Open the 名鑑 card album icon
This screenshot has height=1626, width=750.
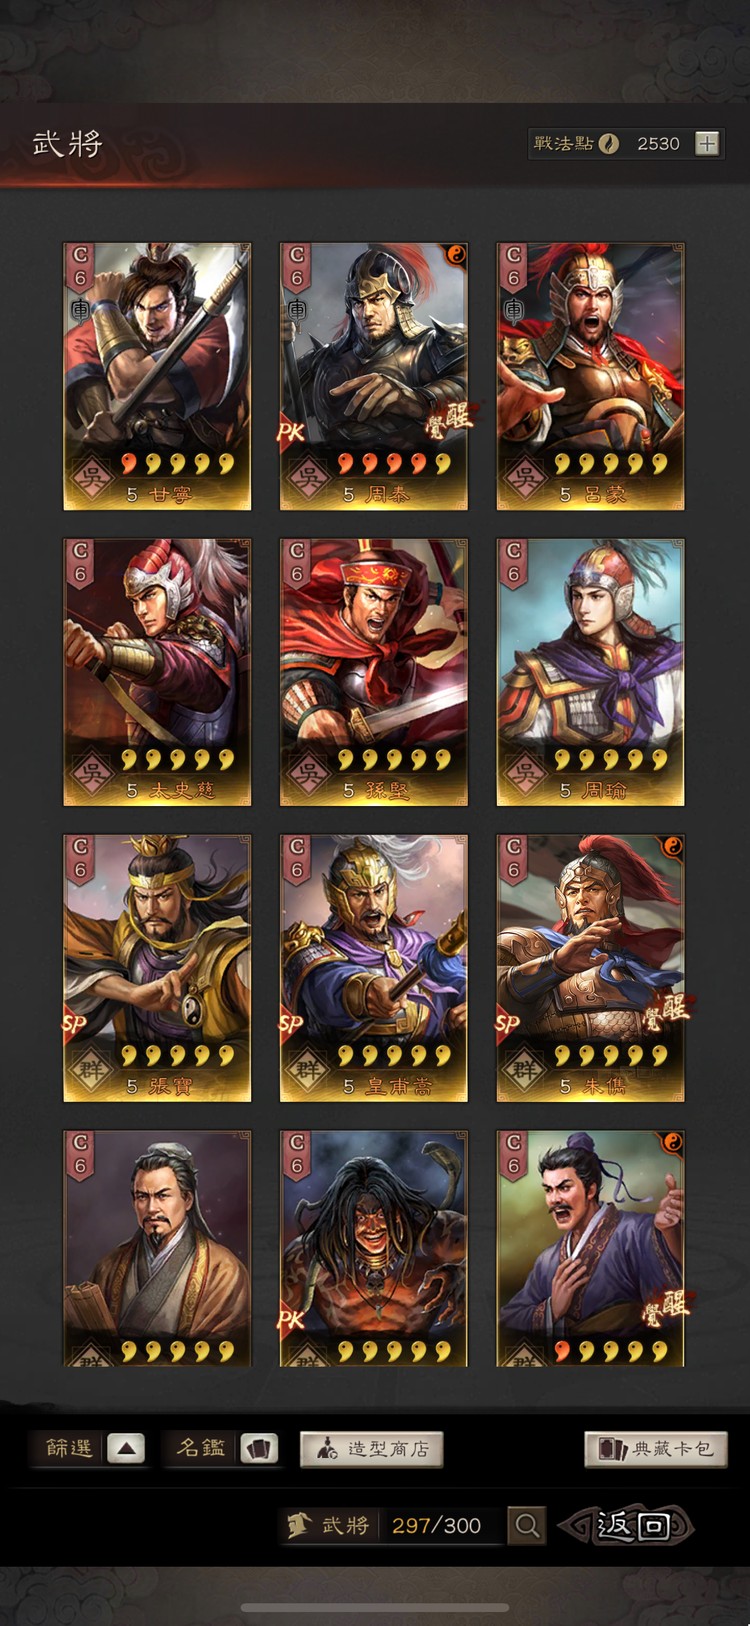click(x=259, y=1448)
